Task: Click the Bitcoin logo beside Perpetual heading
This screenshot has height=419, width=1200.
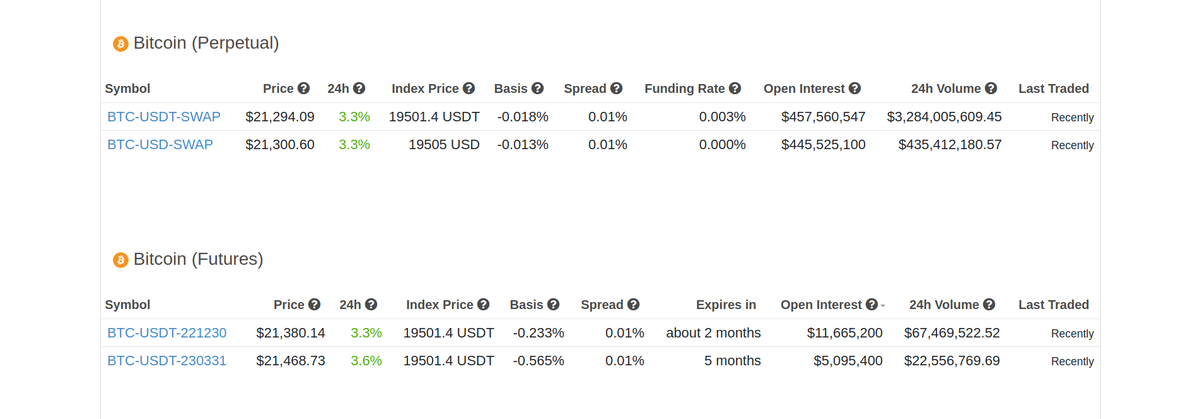Action: [121, 44]
